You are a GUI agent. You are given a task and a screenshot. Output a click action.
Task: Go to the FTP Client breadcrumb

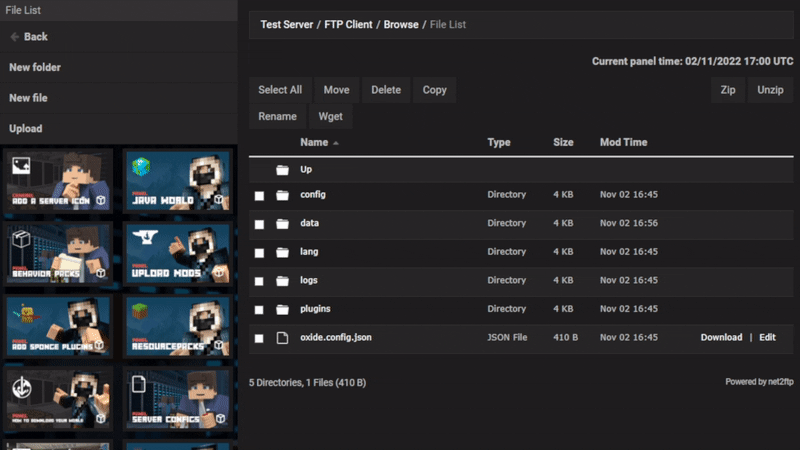349,24
